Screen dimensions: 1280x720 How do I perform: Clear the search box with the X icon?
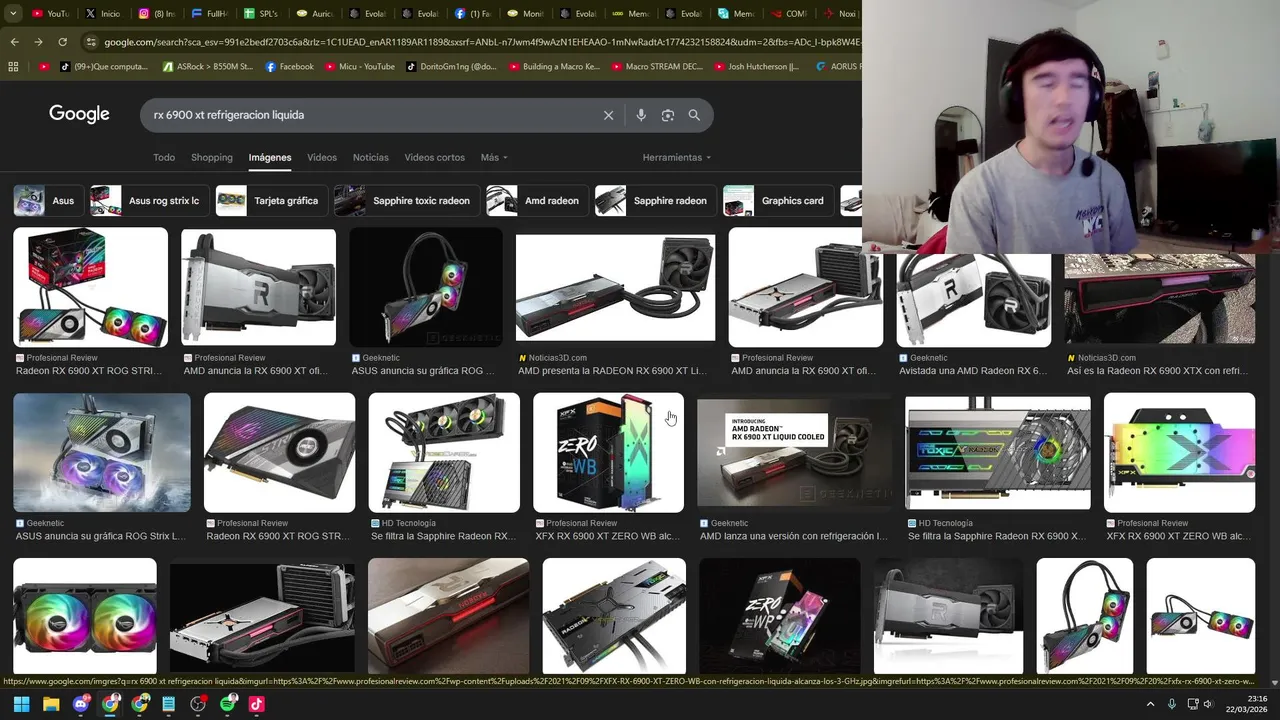click(608, 115)
